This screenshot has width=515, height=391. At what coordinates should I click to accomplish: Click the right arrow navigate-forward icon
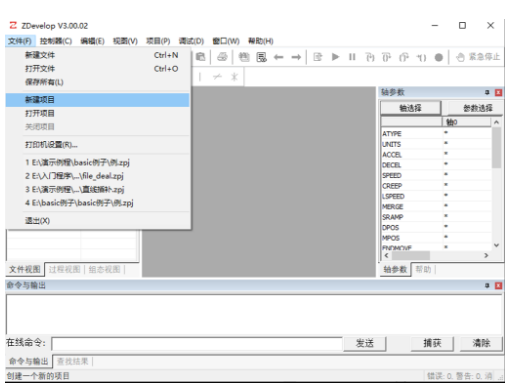click(296, 57)
